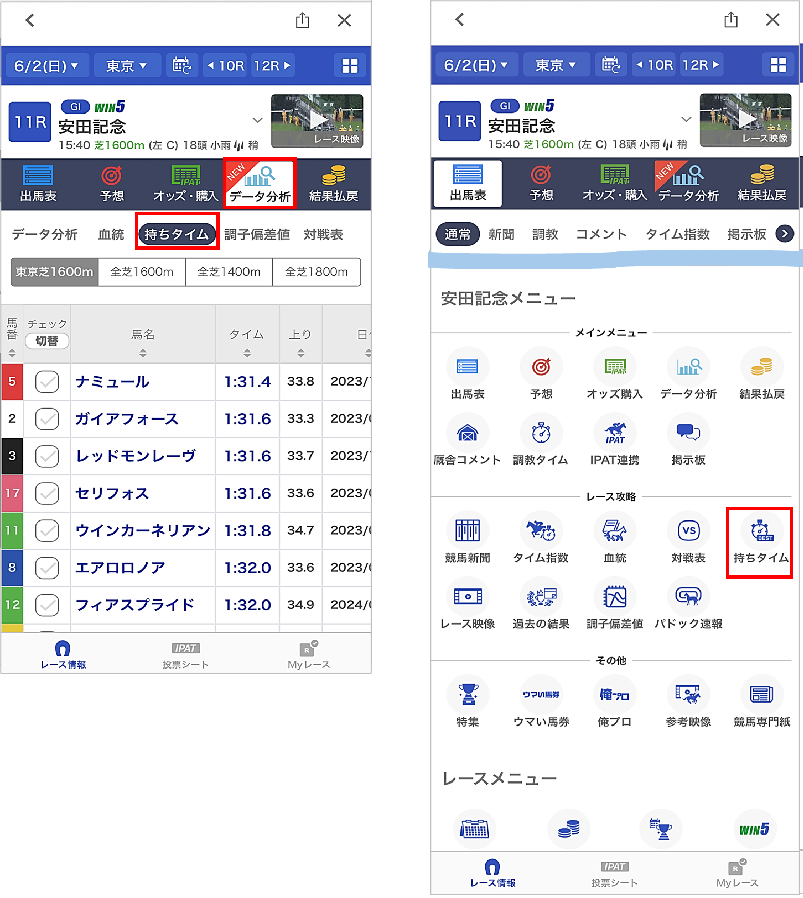Select 全芝1800m distance tab
The width and height of the screenshot is (803, 898).
(316, 272)
